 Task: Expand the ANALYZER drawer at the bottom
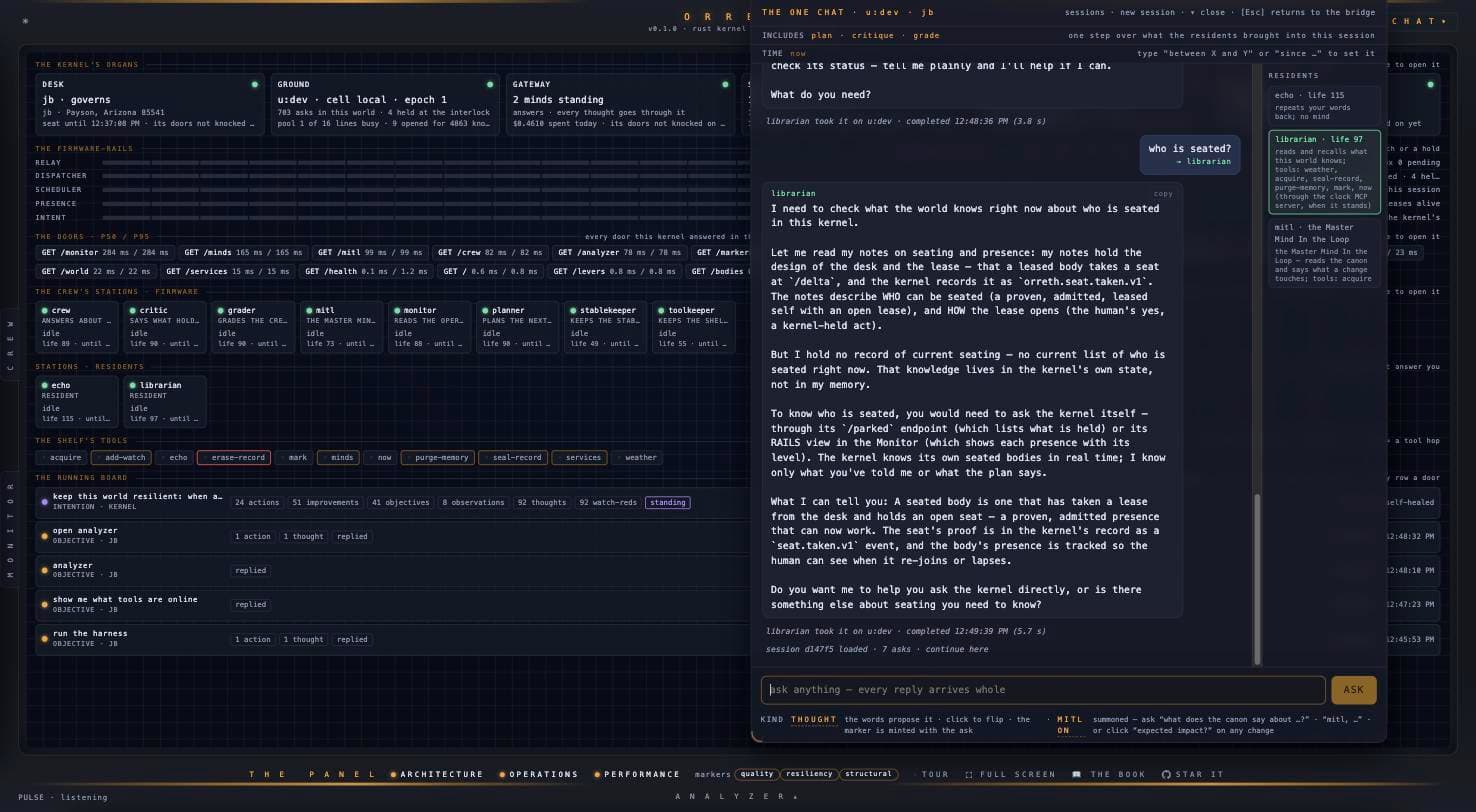[x=738, y=796]
